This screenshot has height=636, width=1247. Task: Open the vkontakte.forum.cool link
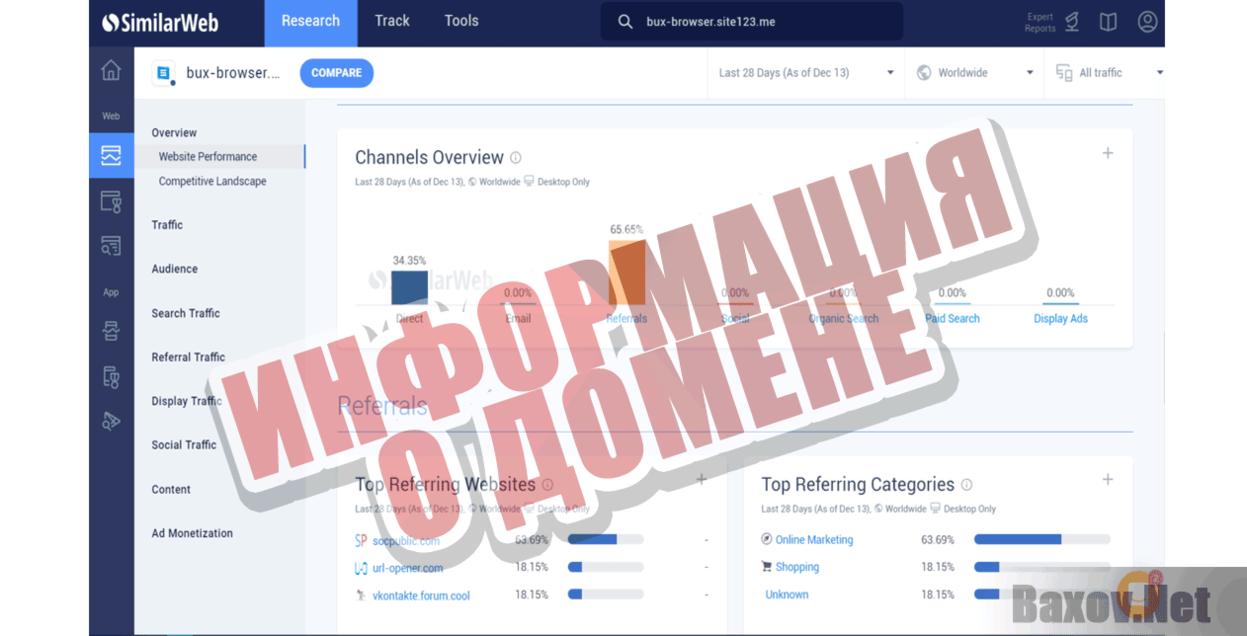[x=421, y=595]
